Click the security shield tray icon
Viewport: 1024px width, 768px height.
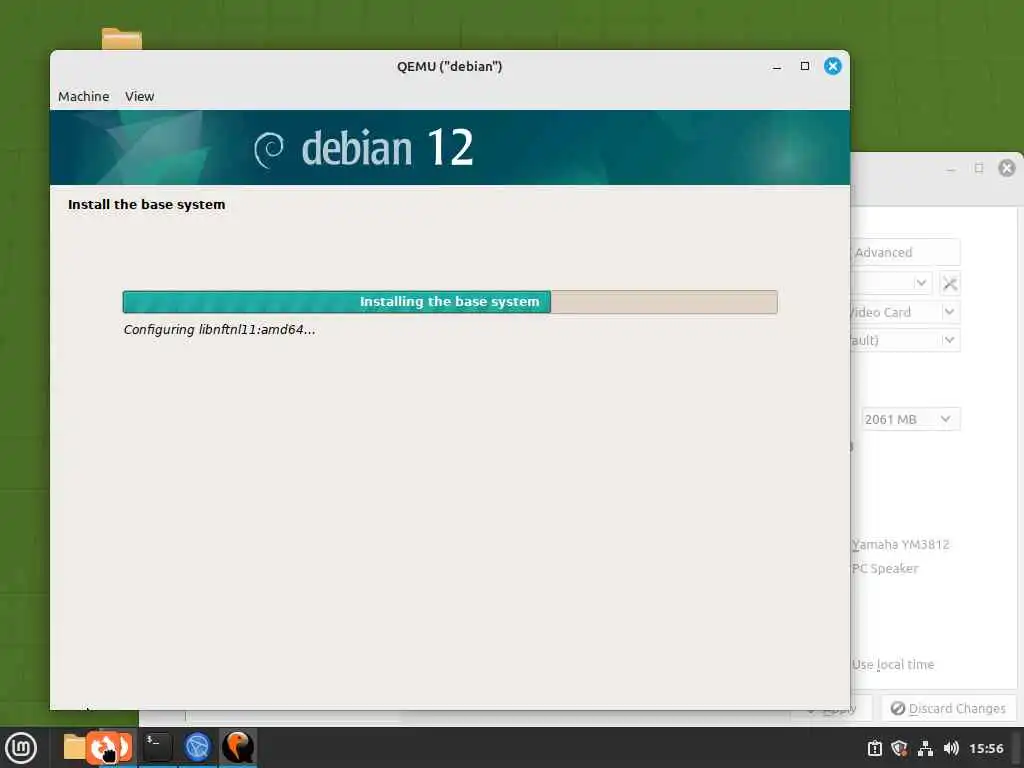click(899, 748)
